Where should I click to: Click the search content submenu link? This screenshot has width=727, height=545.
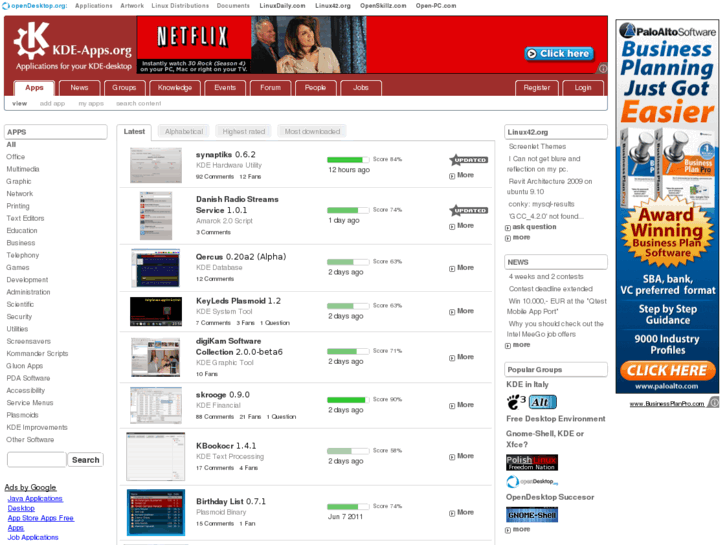pos(139,103)
